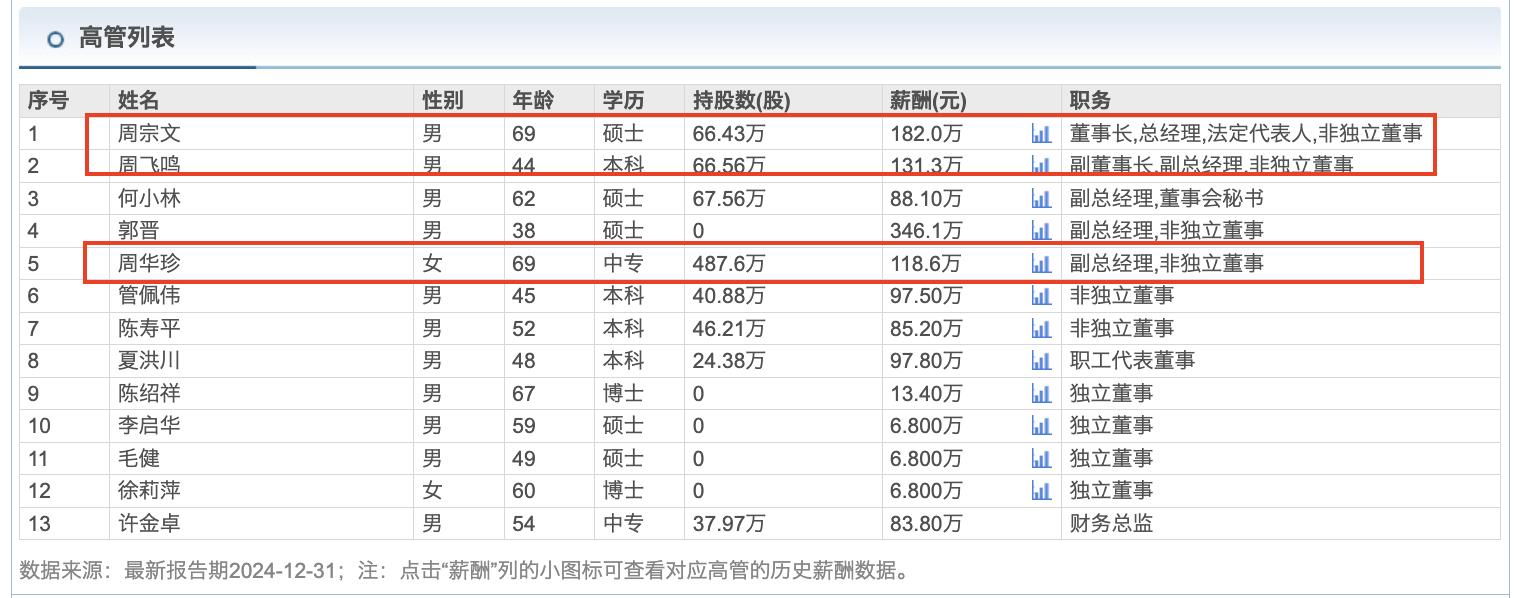Select the name 陈绍祥
The height and width of the screenshot is (598, 1522).
(x=149, y=394)
